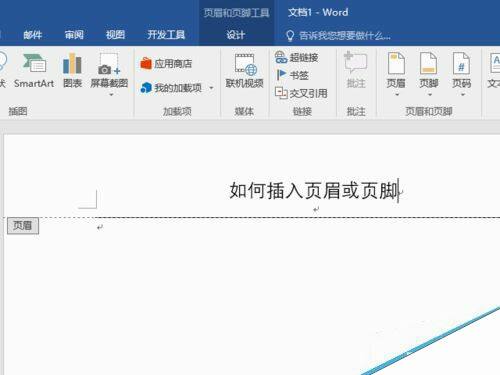Viewport: 500px width, 375px height.
Task: Go to the 设计 design tab
Action: 236,35
